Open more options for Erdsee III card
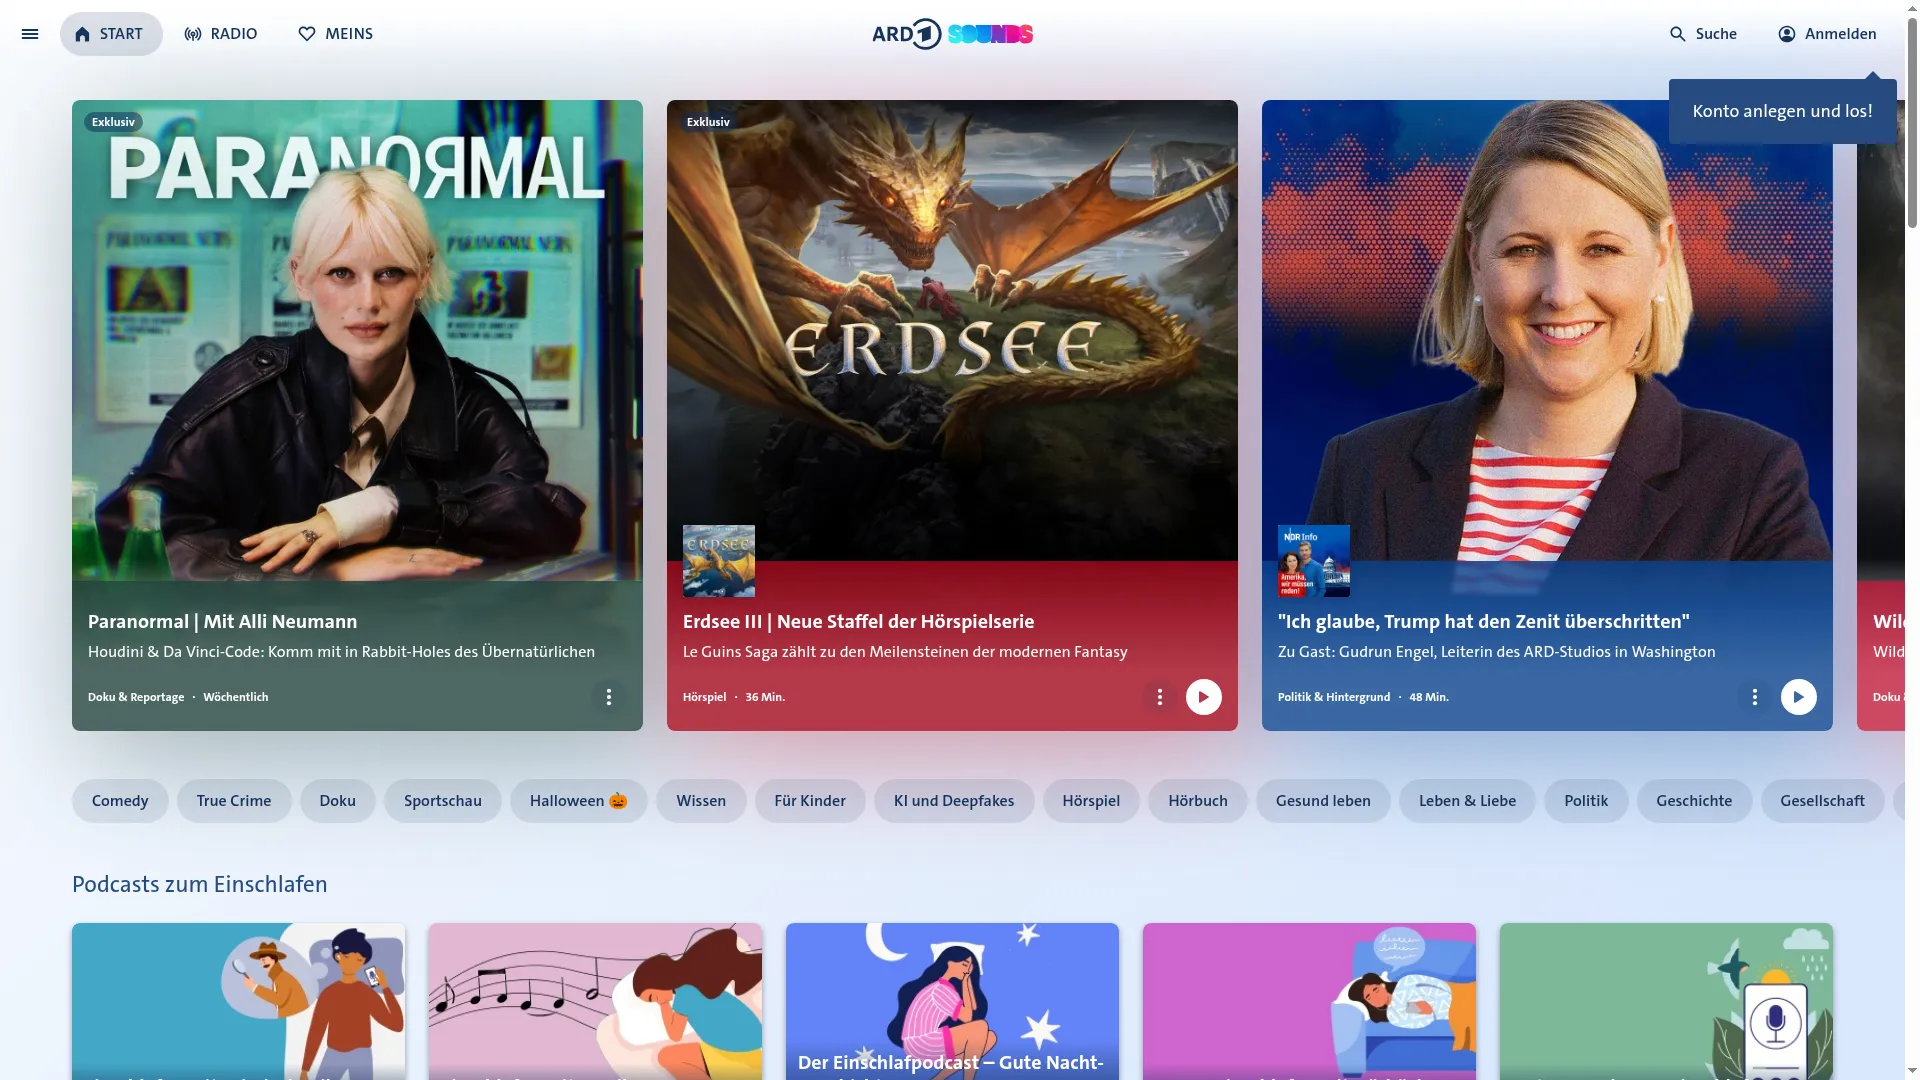The image size is (1920, 1080). click(x=1159, y=697)
